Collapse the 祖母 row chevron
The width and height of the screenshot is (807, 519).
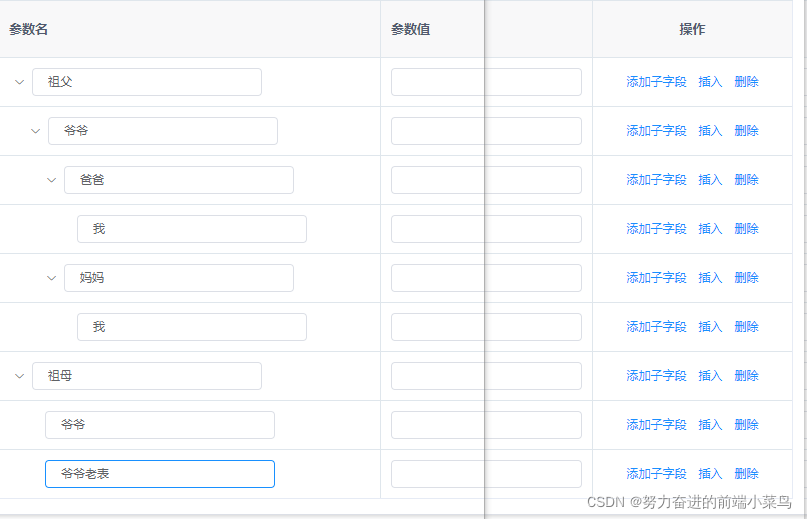pyautogui.click(x=20, y=376)
